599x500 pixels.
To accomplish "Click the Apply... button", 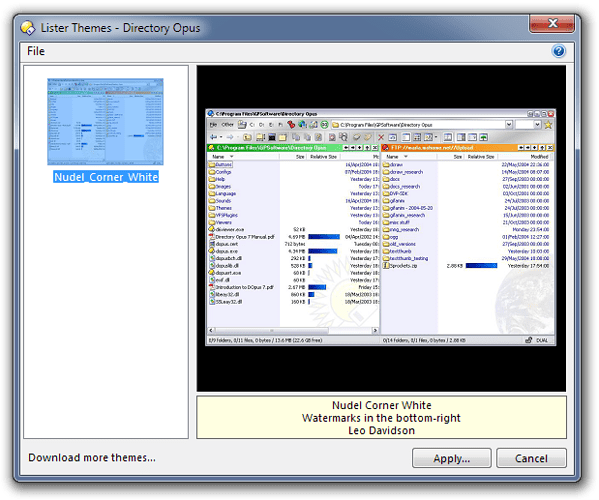I will pos(452,458).
